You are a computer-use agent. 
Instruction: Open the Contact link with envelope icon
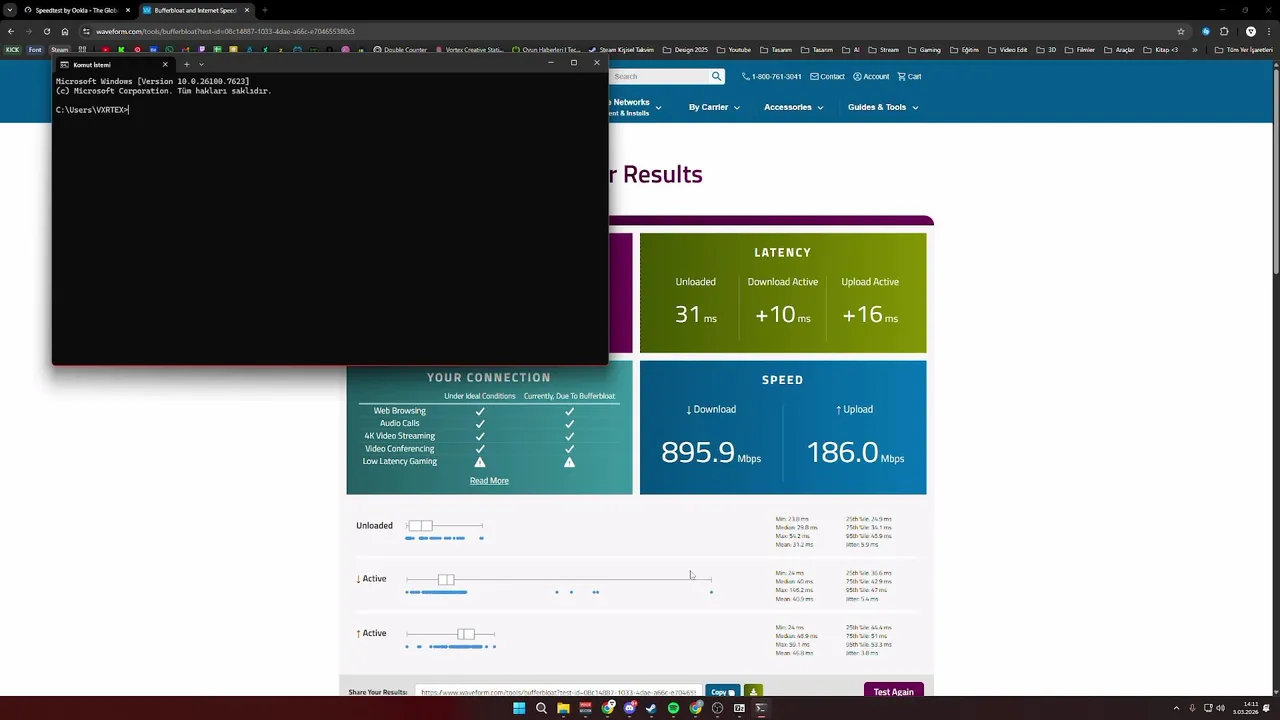827,76
